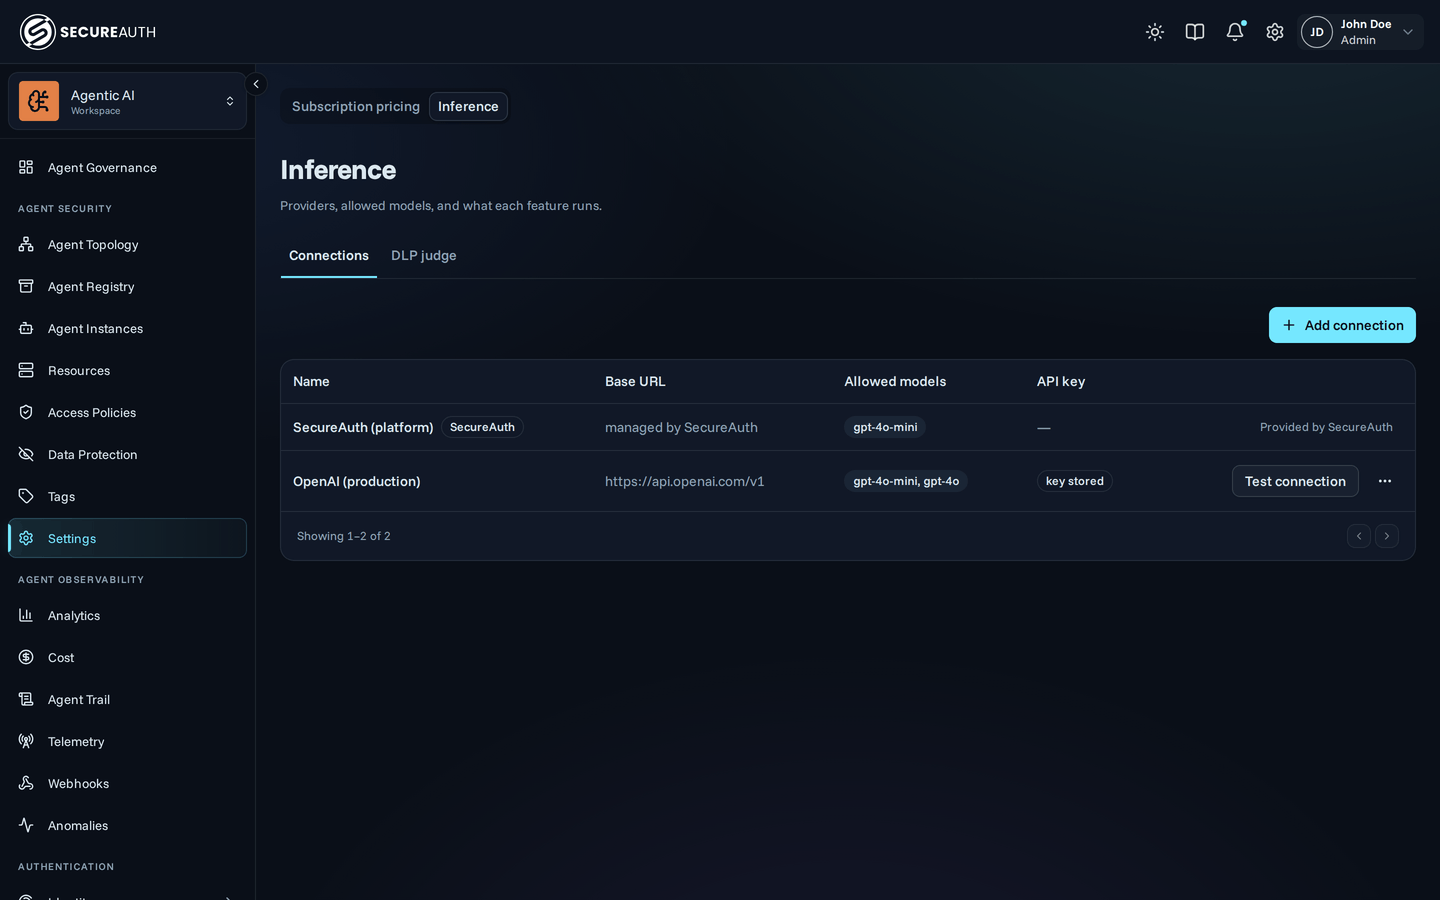Click the Data Protection eye-off icon
Screen dimensions: 1440x900
click(26, 454)
